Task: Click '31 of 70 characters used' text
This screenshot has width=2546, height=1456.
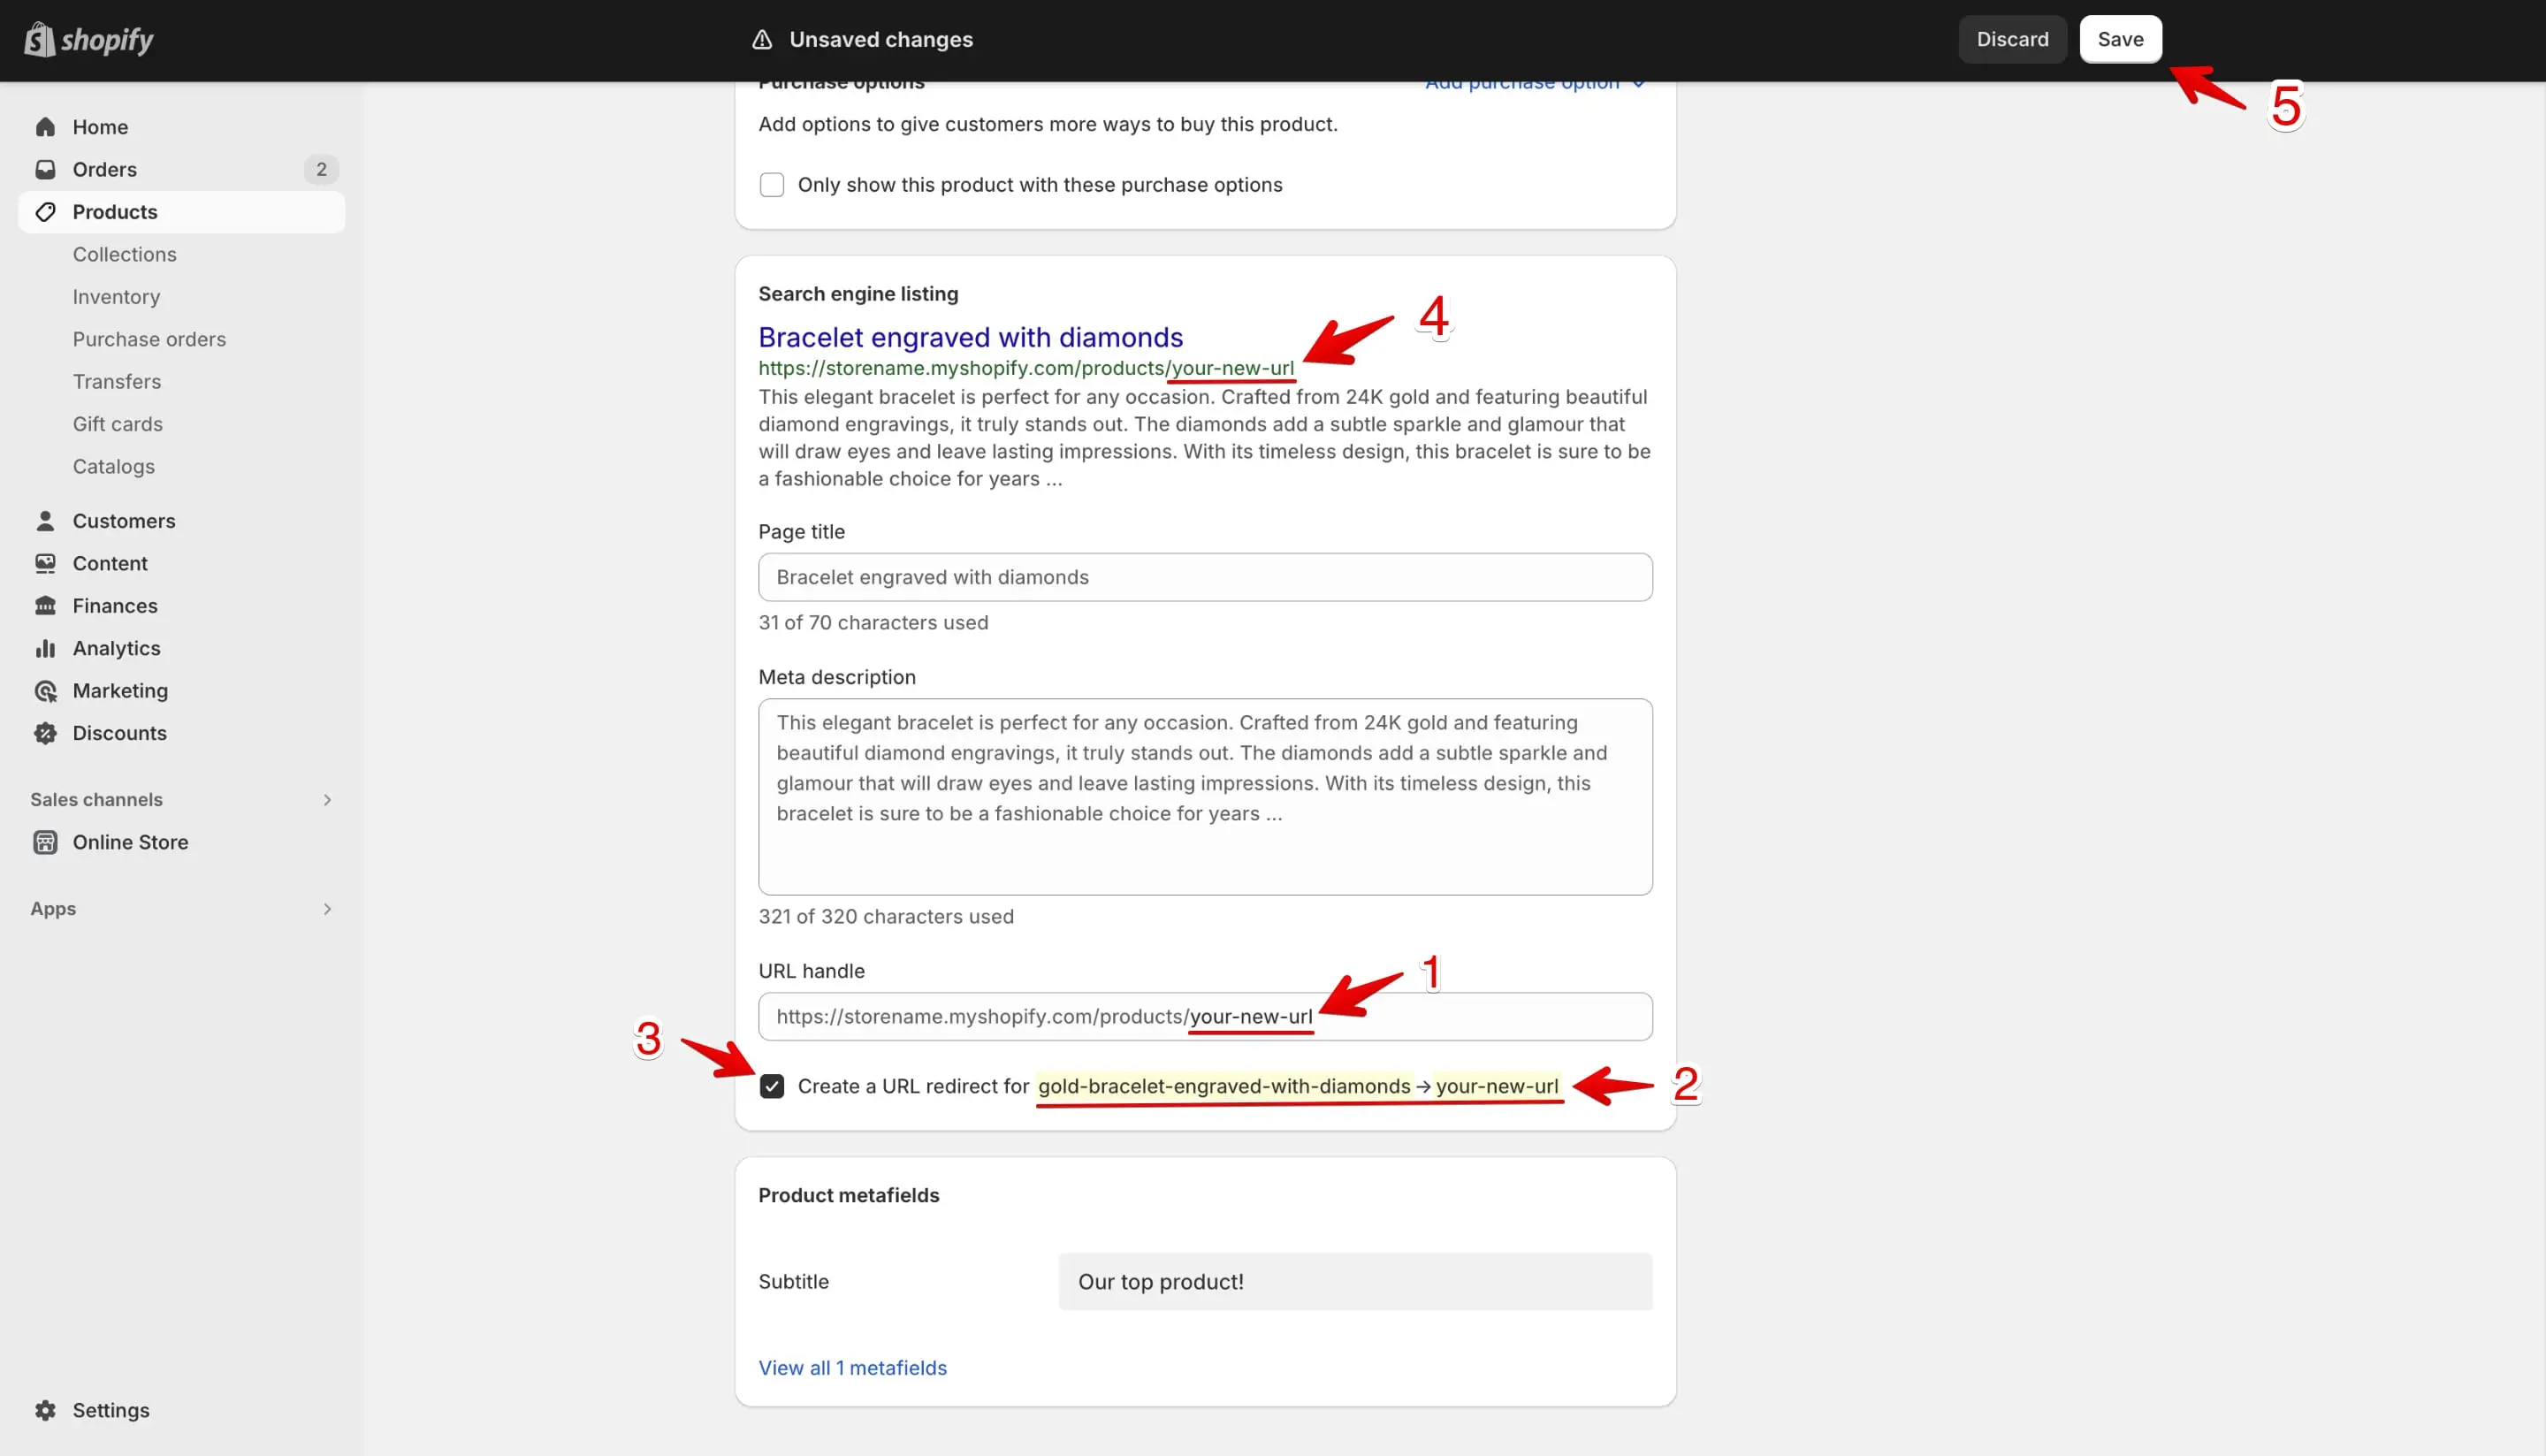Action: [873, 622]
